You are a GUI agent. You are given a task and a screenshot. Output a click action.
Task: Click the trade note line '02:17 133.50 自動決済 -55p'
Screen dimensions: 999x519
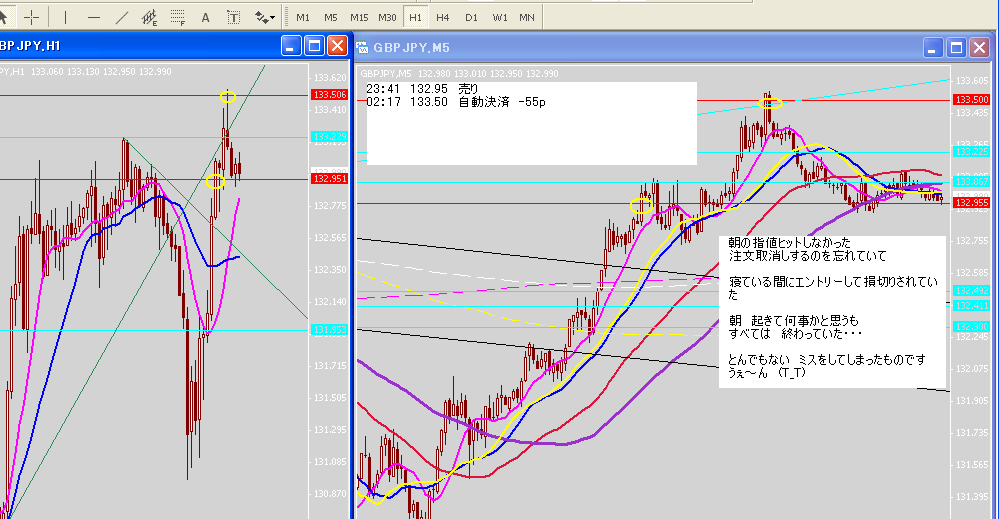(456, 102)
